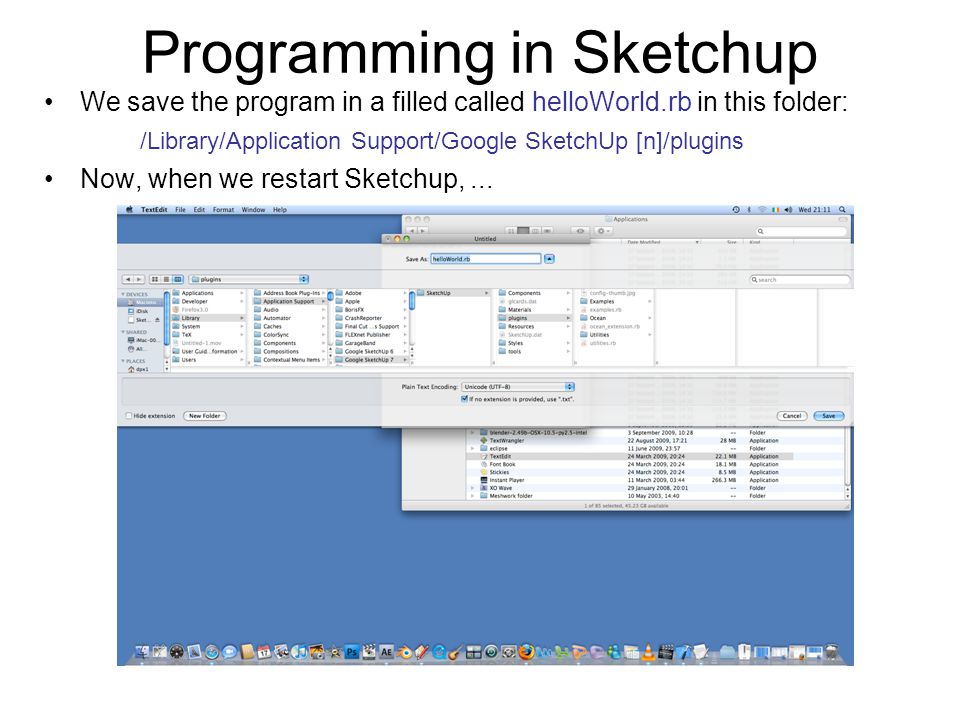960x720 pixels.
Task: Open Photoshop from the Dock
Action: [x=351, y=653]
